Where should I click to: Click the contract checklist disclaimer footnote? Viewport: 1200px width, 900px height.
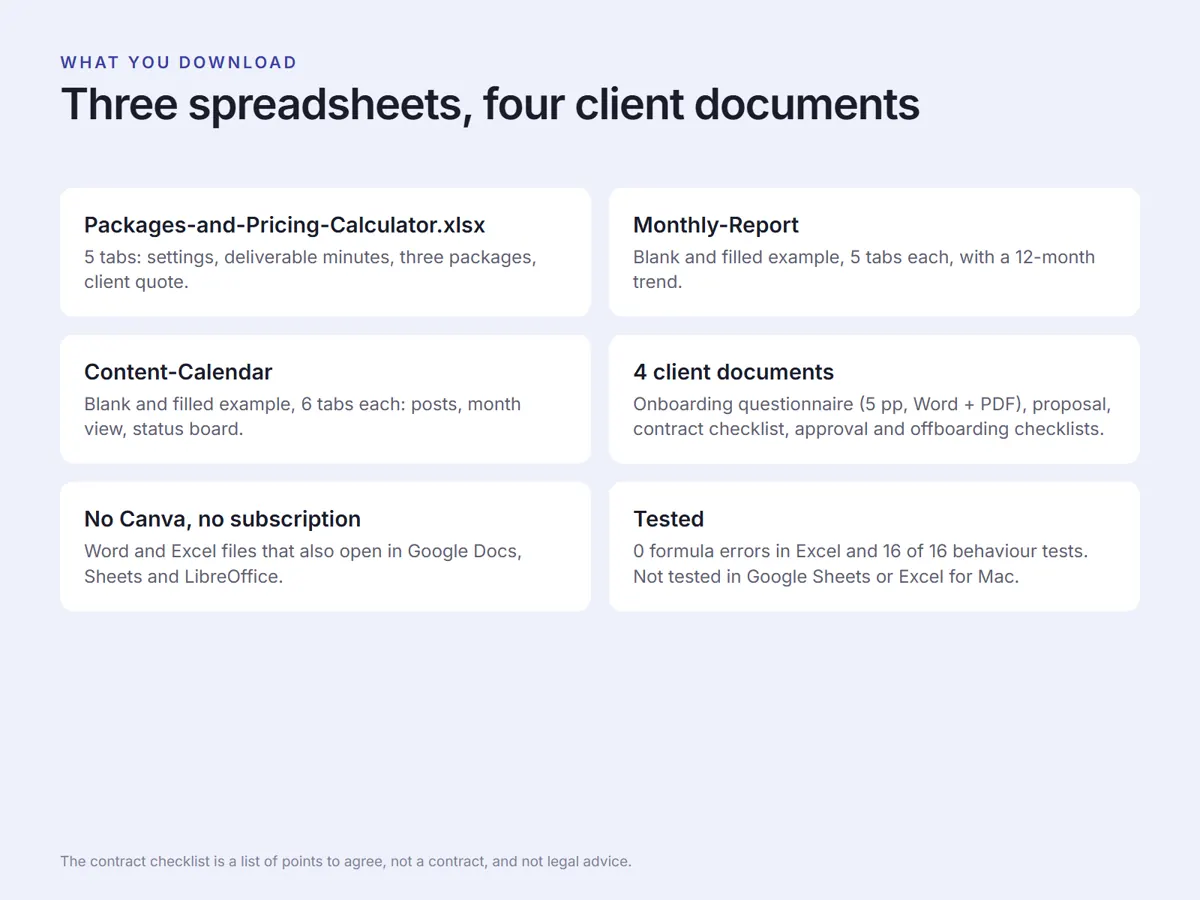[x=346, y=861]
